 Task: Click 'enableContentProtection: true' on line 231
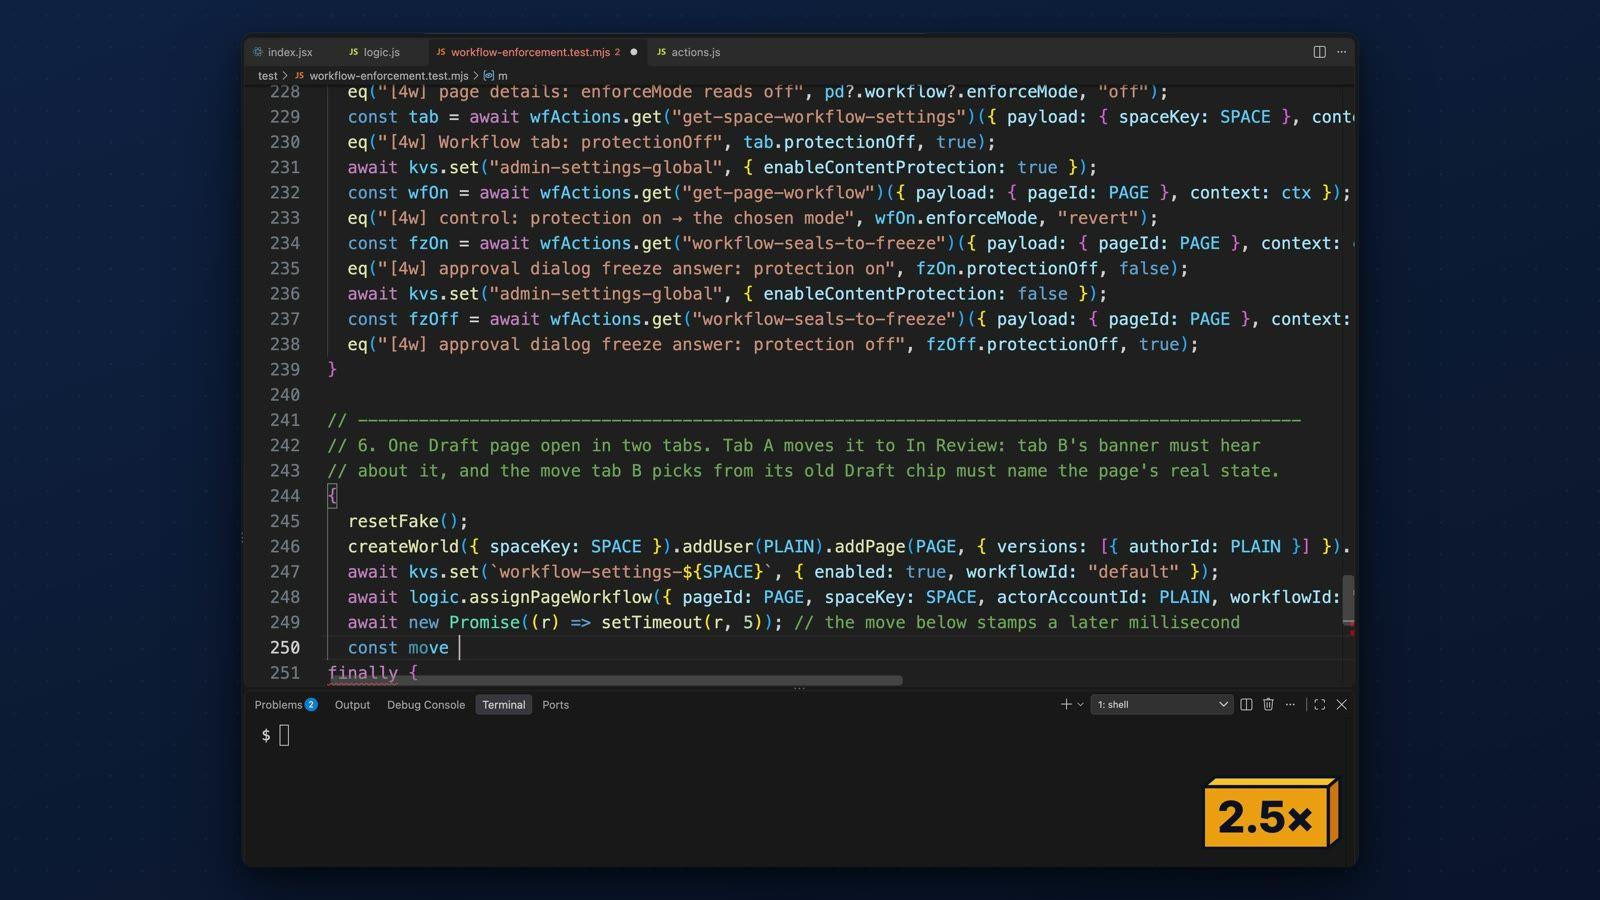coord(910,168)
